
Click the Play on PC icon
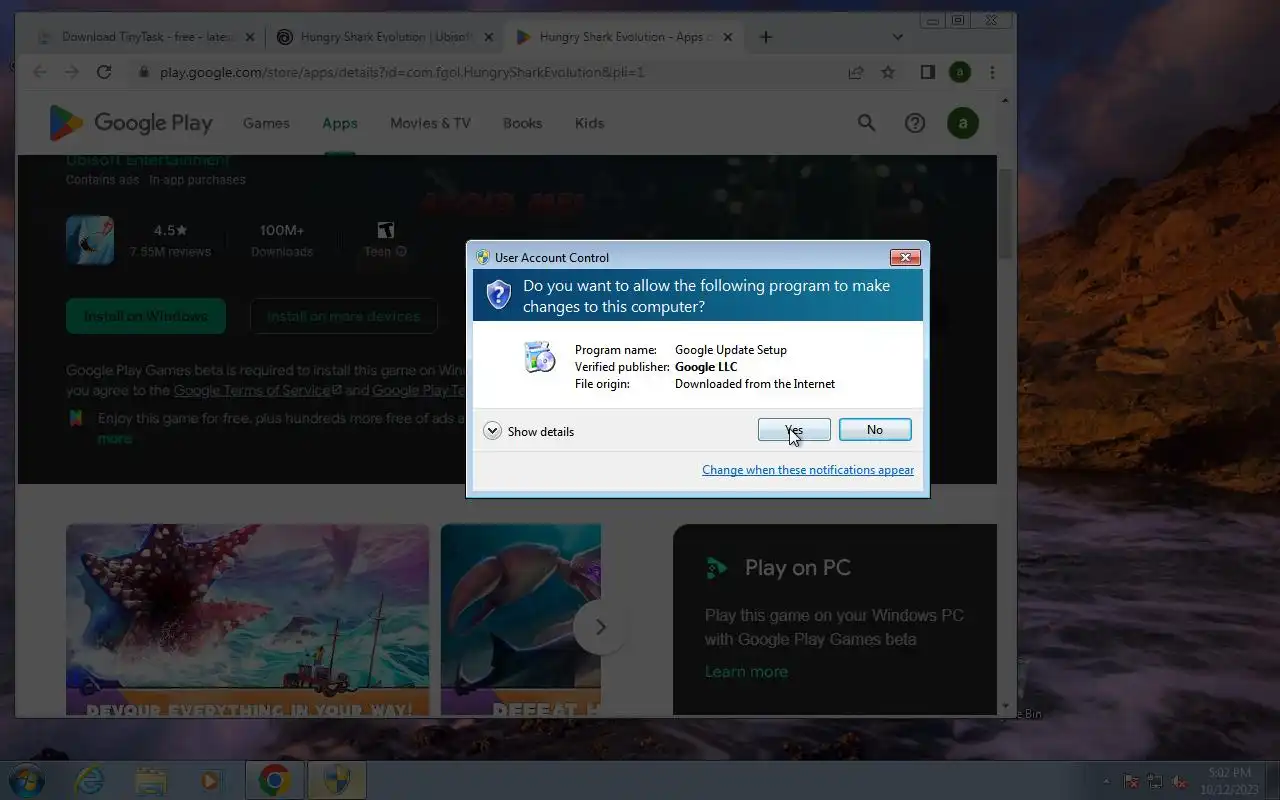click(x=716, y=568)
